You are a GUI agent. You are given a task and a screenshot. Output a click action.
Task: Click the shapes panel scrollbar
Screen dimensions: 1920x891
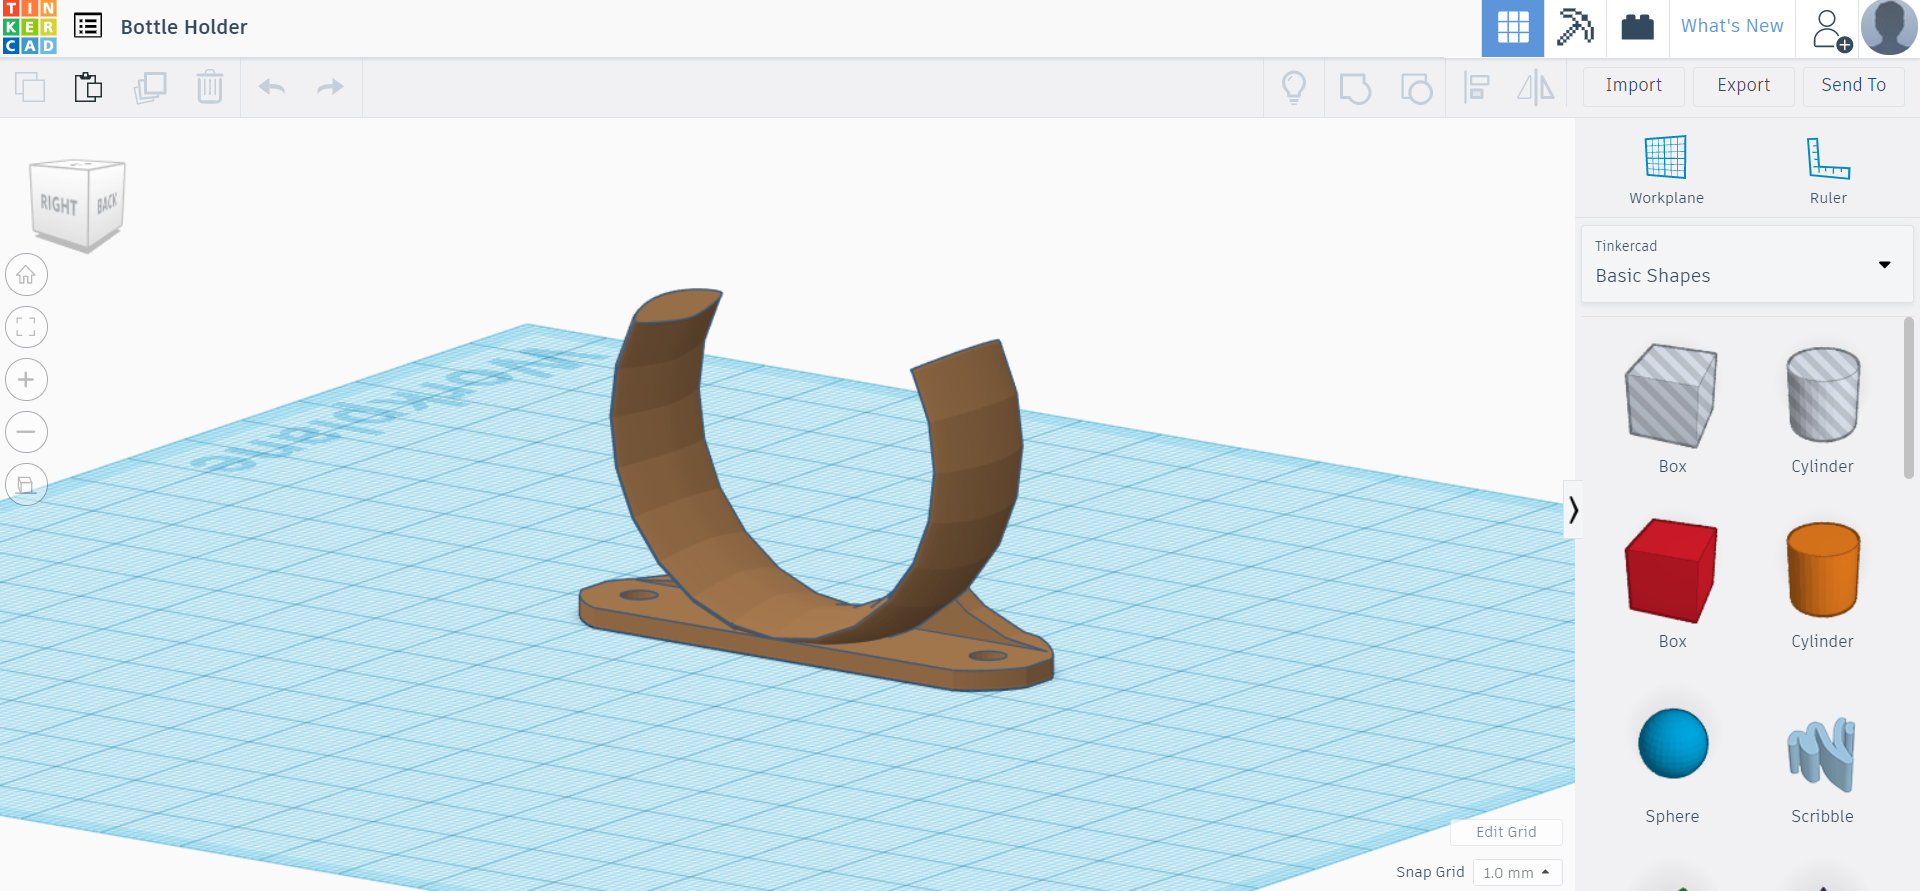tap(1909, 398)
